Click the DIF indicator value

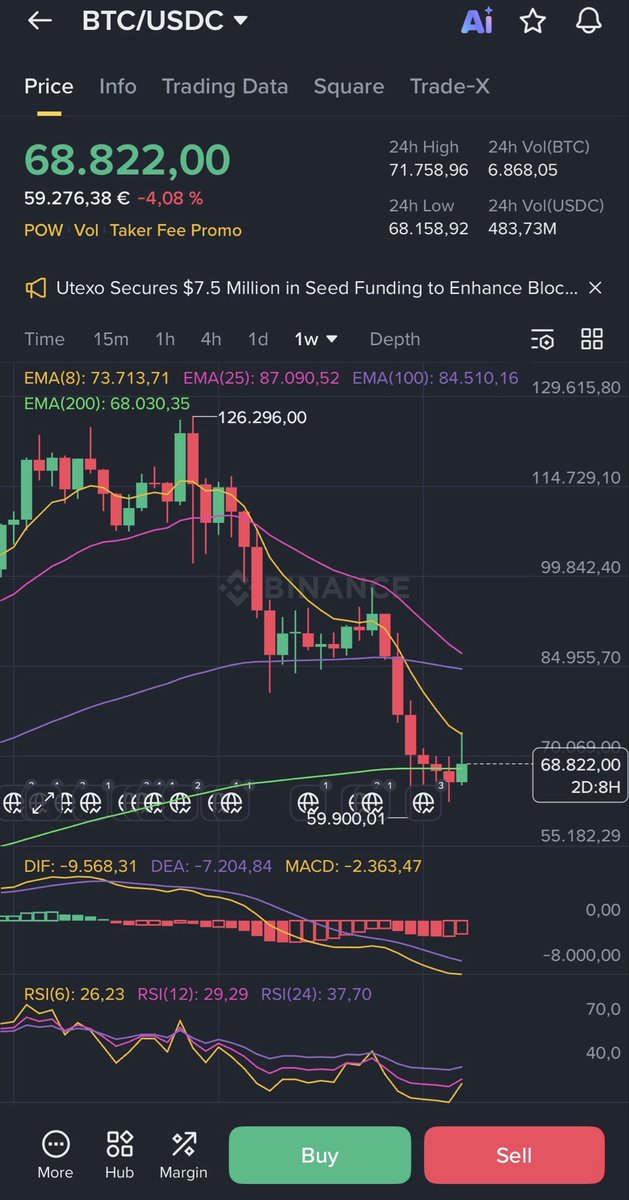click(81, 866)
